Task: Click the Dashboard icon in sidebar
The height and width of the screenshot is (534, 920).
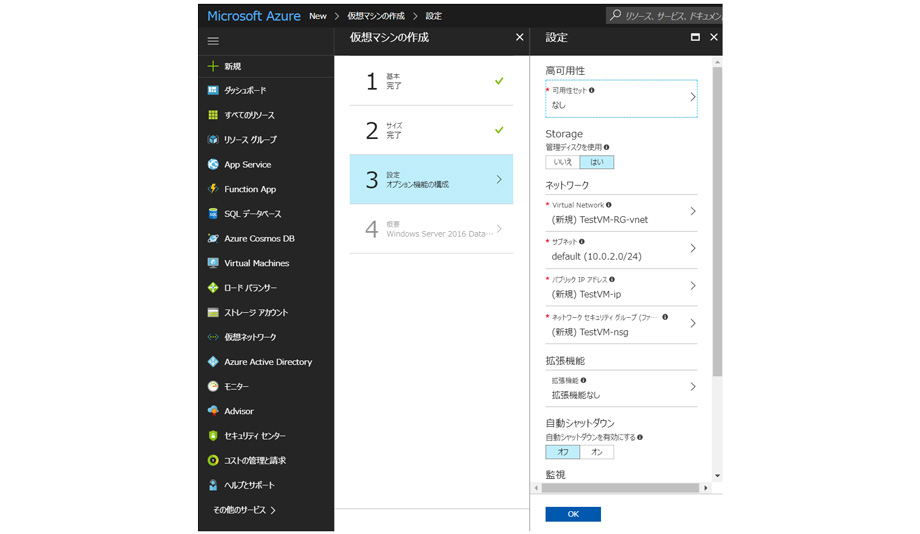Action: coord(213,91)
